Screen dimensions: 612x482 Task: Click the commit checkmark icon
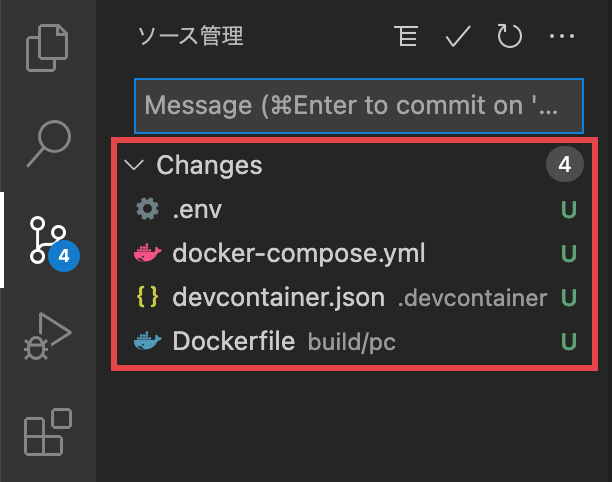pos(458,38)
